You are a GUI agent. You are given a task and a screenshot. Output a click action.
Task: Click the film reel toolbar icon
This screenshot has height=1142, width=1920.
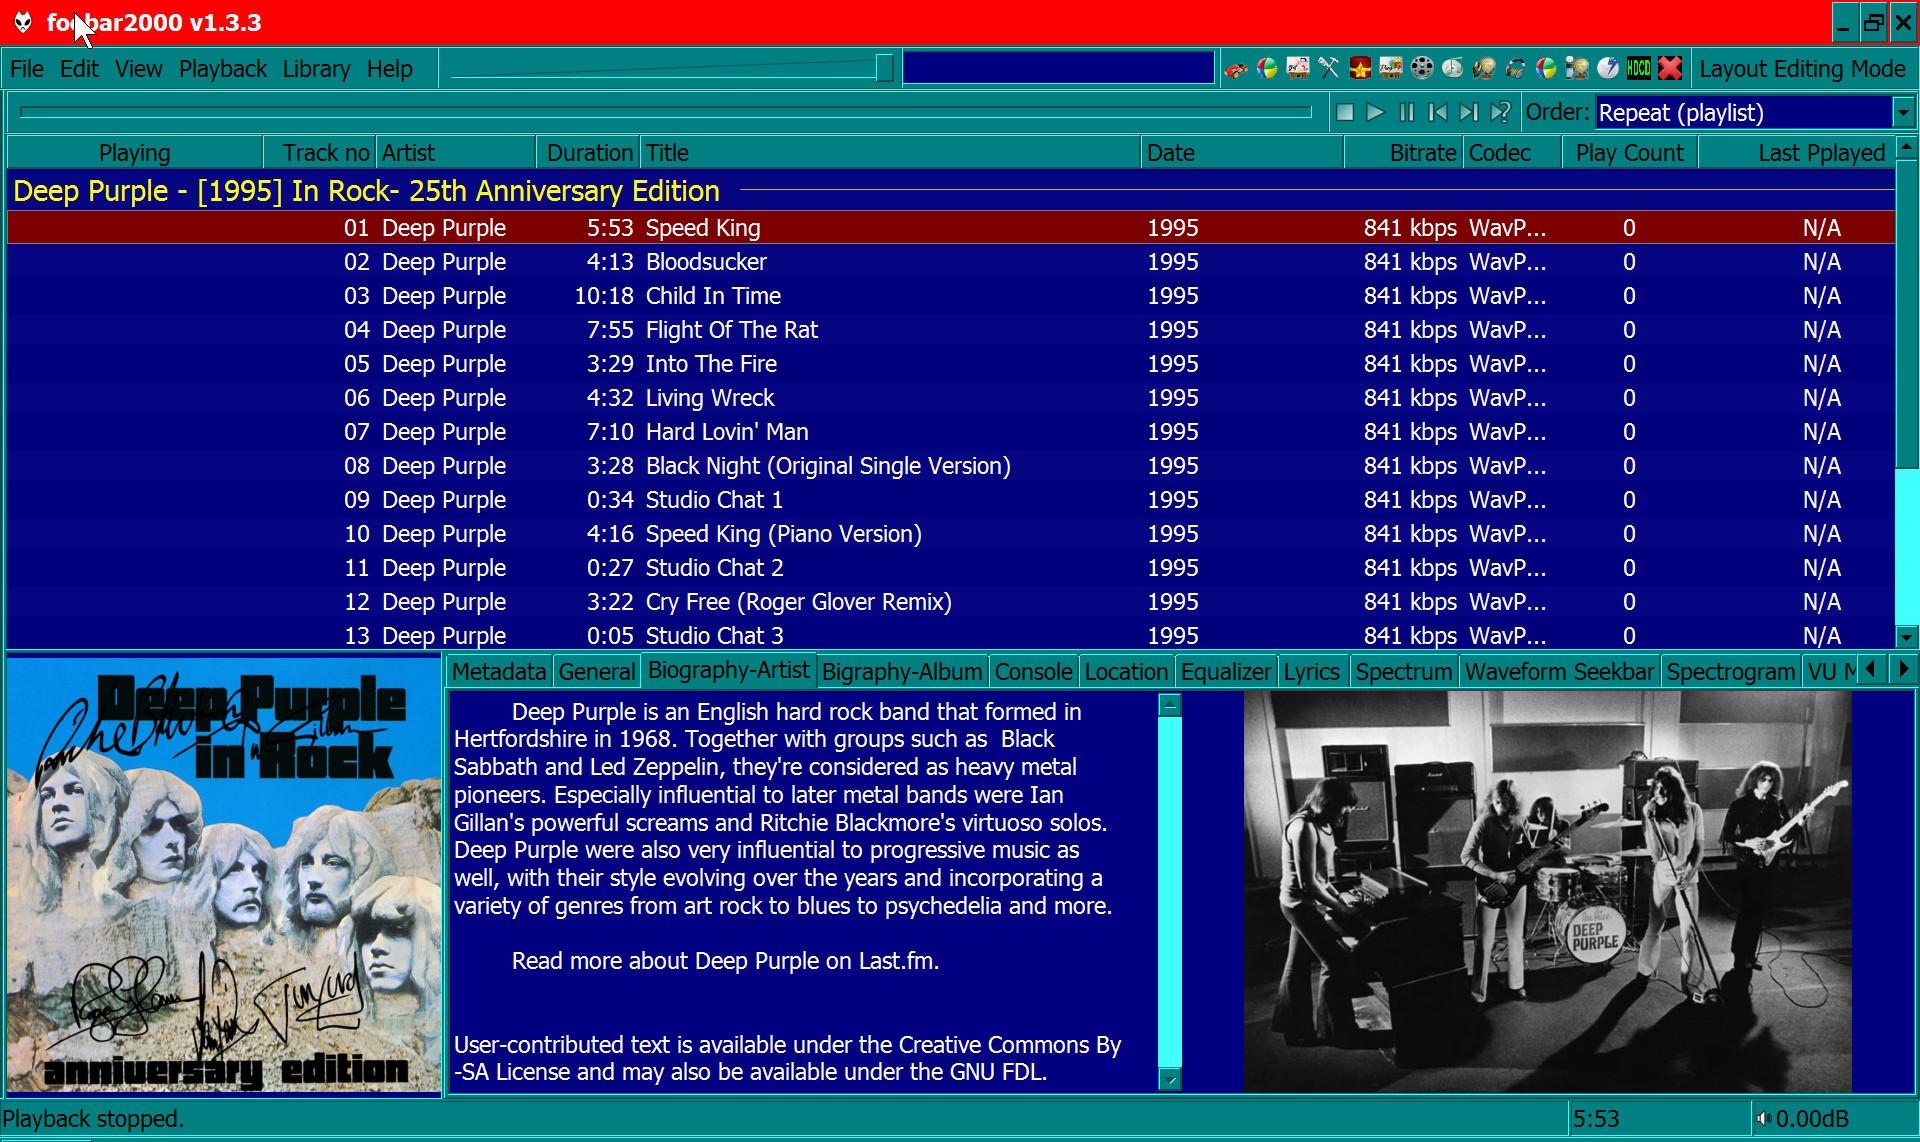point(1422,68)
